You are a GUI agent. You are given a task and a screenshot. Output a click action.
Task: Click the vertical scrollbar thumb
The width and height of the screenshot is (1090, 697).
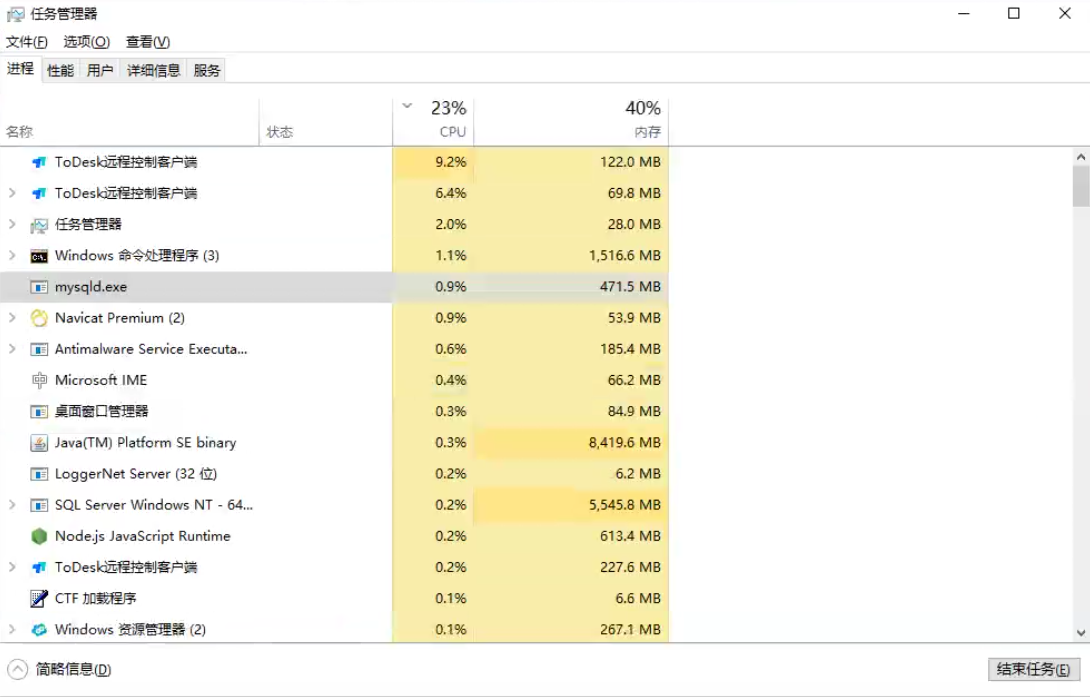pos(1081,186)
